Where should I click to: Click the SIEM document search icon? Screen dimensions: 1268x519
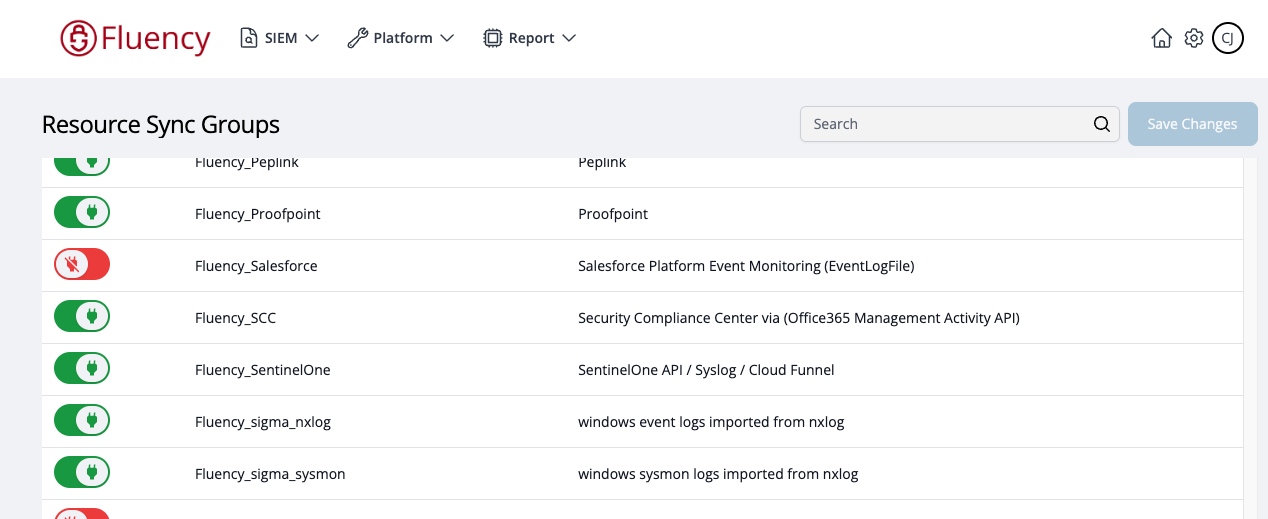[x=249, y=38]
